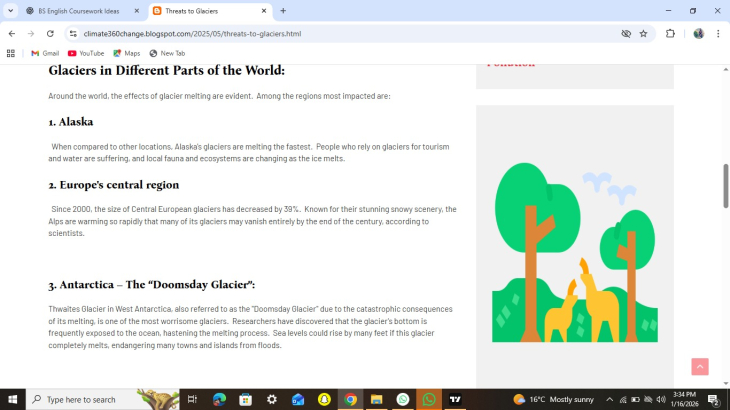This screenshot has width=730, height=410.
Task: Switch to BS English Coursework Ideas tab
Action: 78,11
